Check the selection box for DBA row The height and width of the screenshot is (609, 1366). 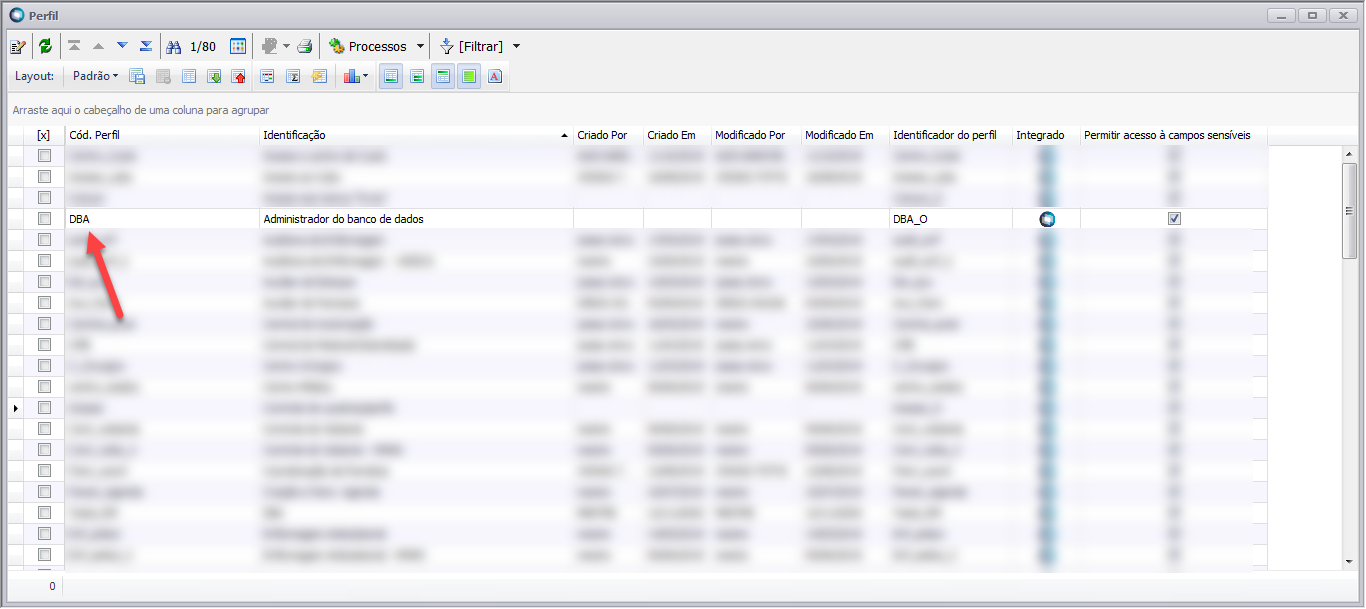(x=44, y=218)
